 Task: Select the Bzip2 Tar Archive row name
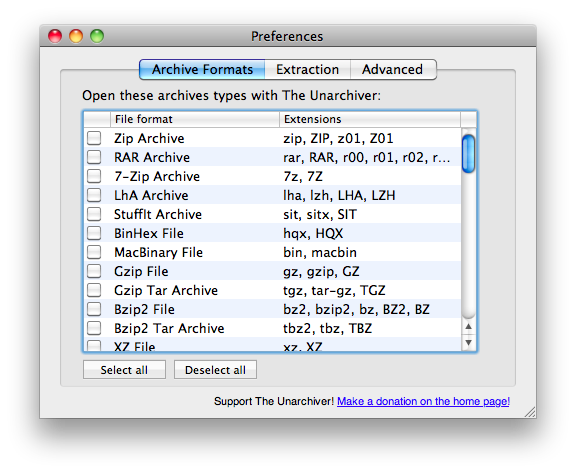(x=169, y=329)
